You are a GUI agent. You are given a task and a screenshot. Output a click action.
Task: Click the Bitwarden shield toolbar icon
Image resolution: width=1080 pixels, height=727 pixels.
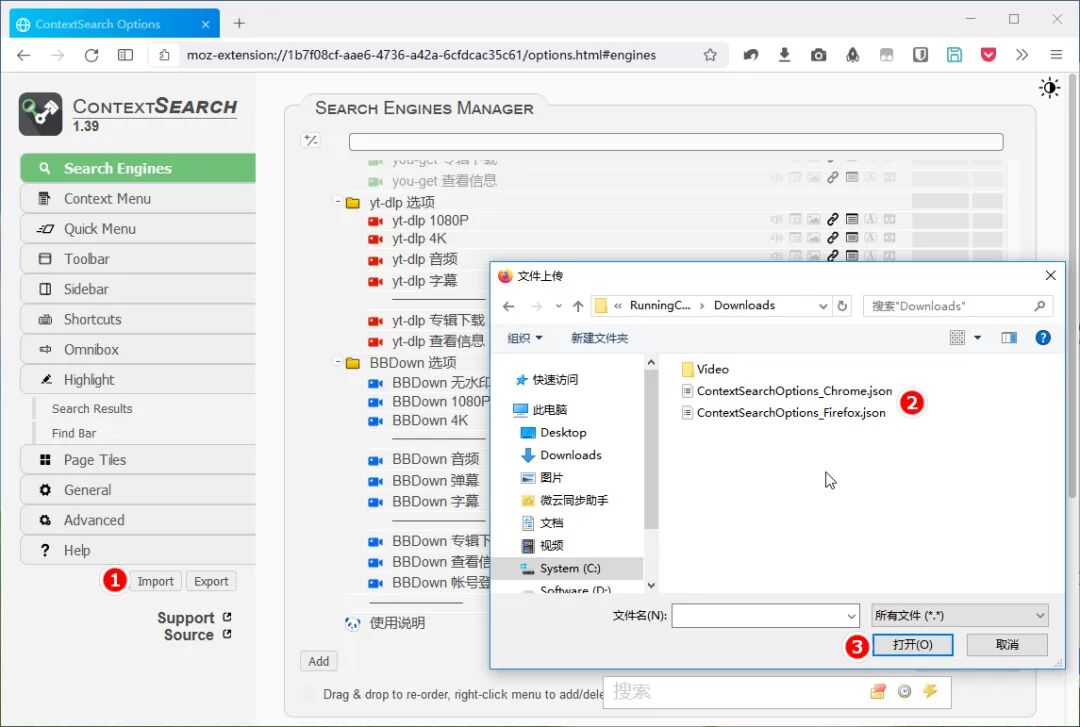tap(920, 55)
